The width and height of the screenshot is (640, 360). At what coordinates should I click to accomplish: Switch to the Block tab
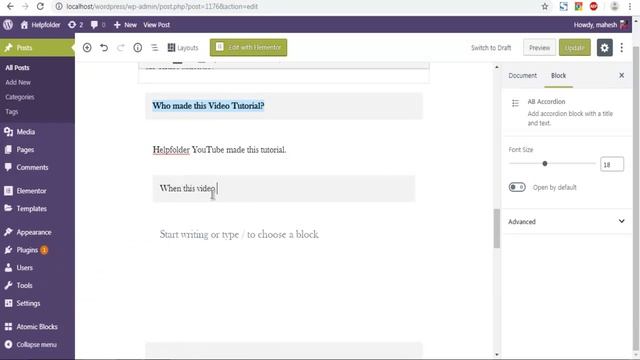(x=558, y=76)
